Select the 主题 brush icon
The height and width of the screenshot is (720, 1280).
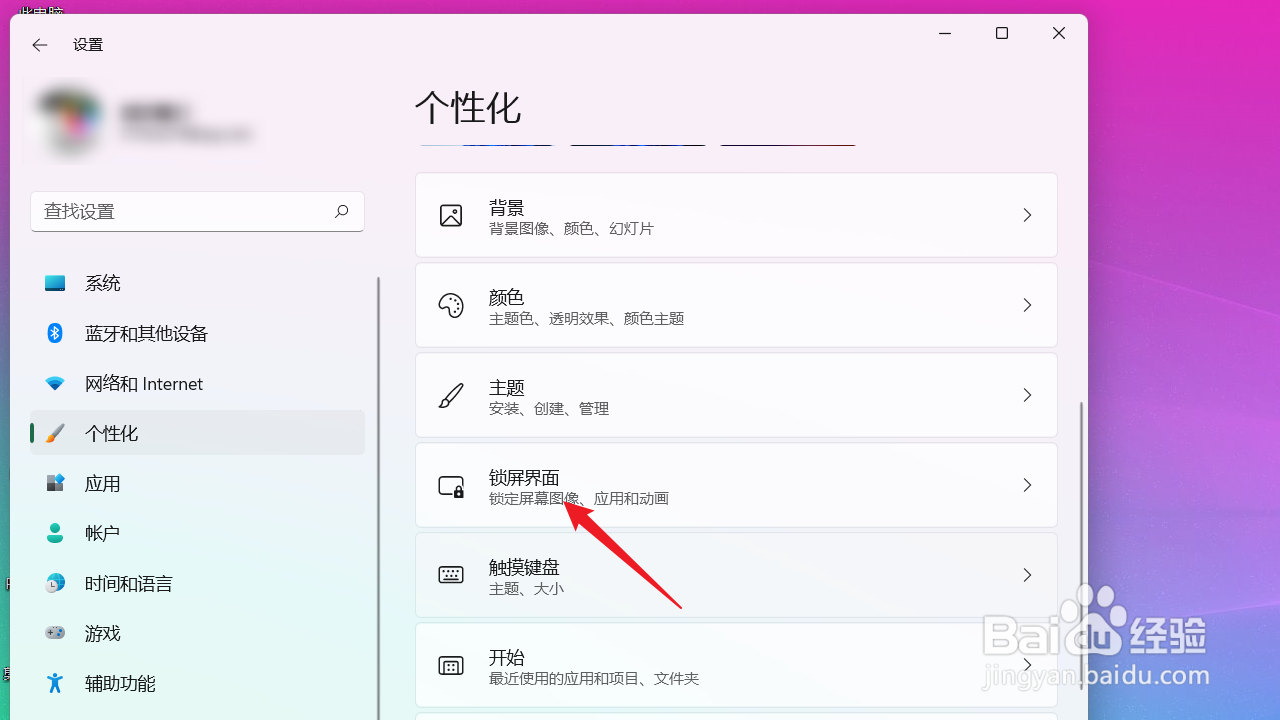click(450, 394)
